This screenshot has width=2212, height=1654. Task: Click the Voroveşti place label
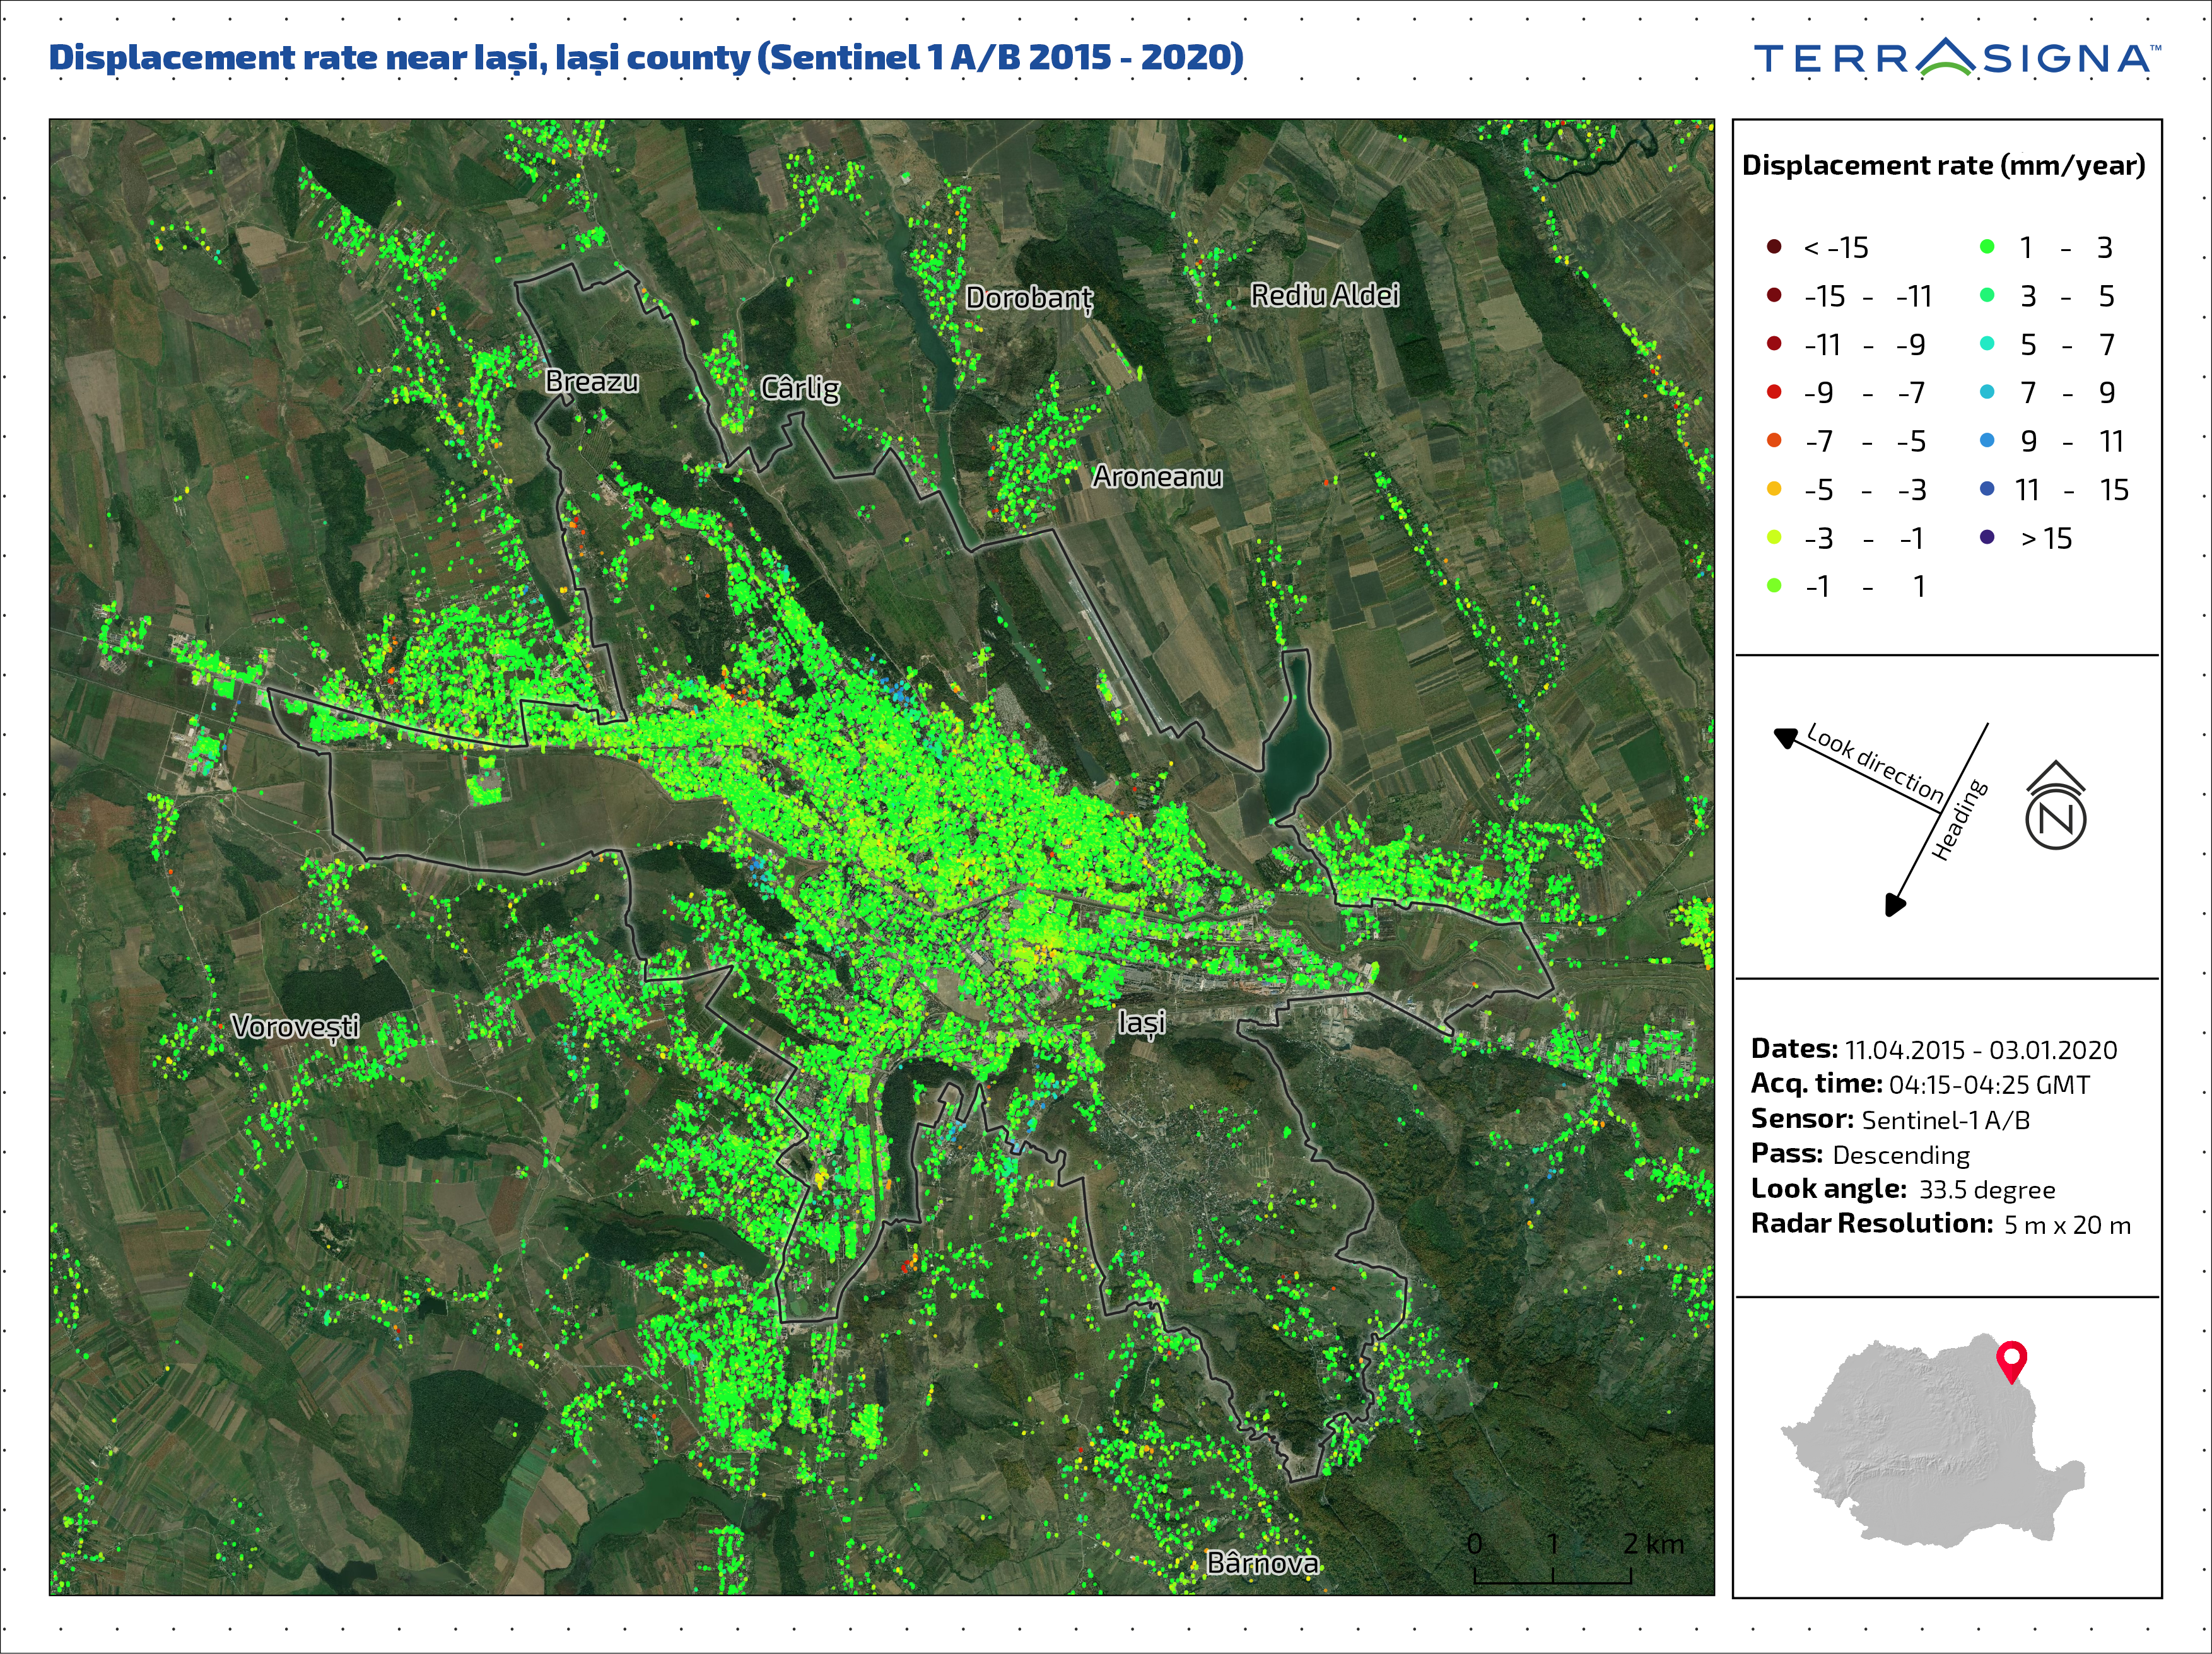point(295,1026)
